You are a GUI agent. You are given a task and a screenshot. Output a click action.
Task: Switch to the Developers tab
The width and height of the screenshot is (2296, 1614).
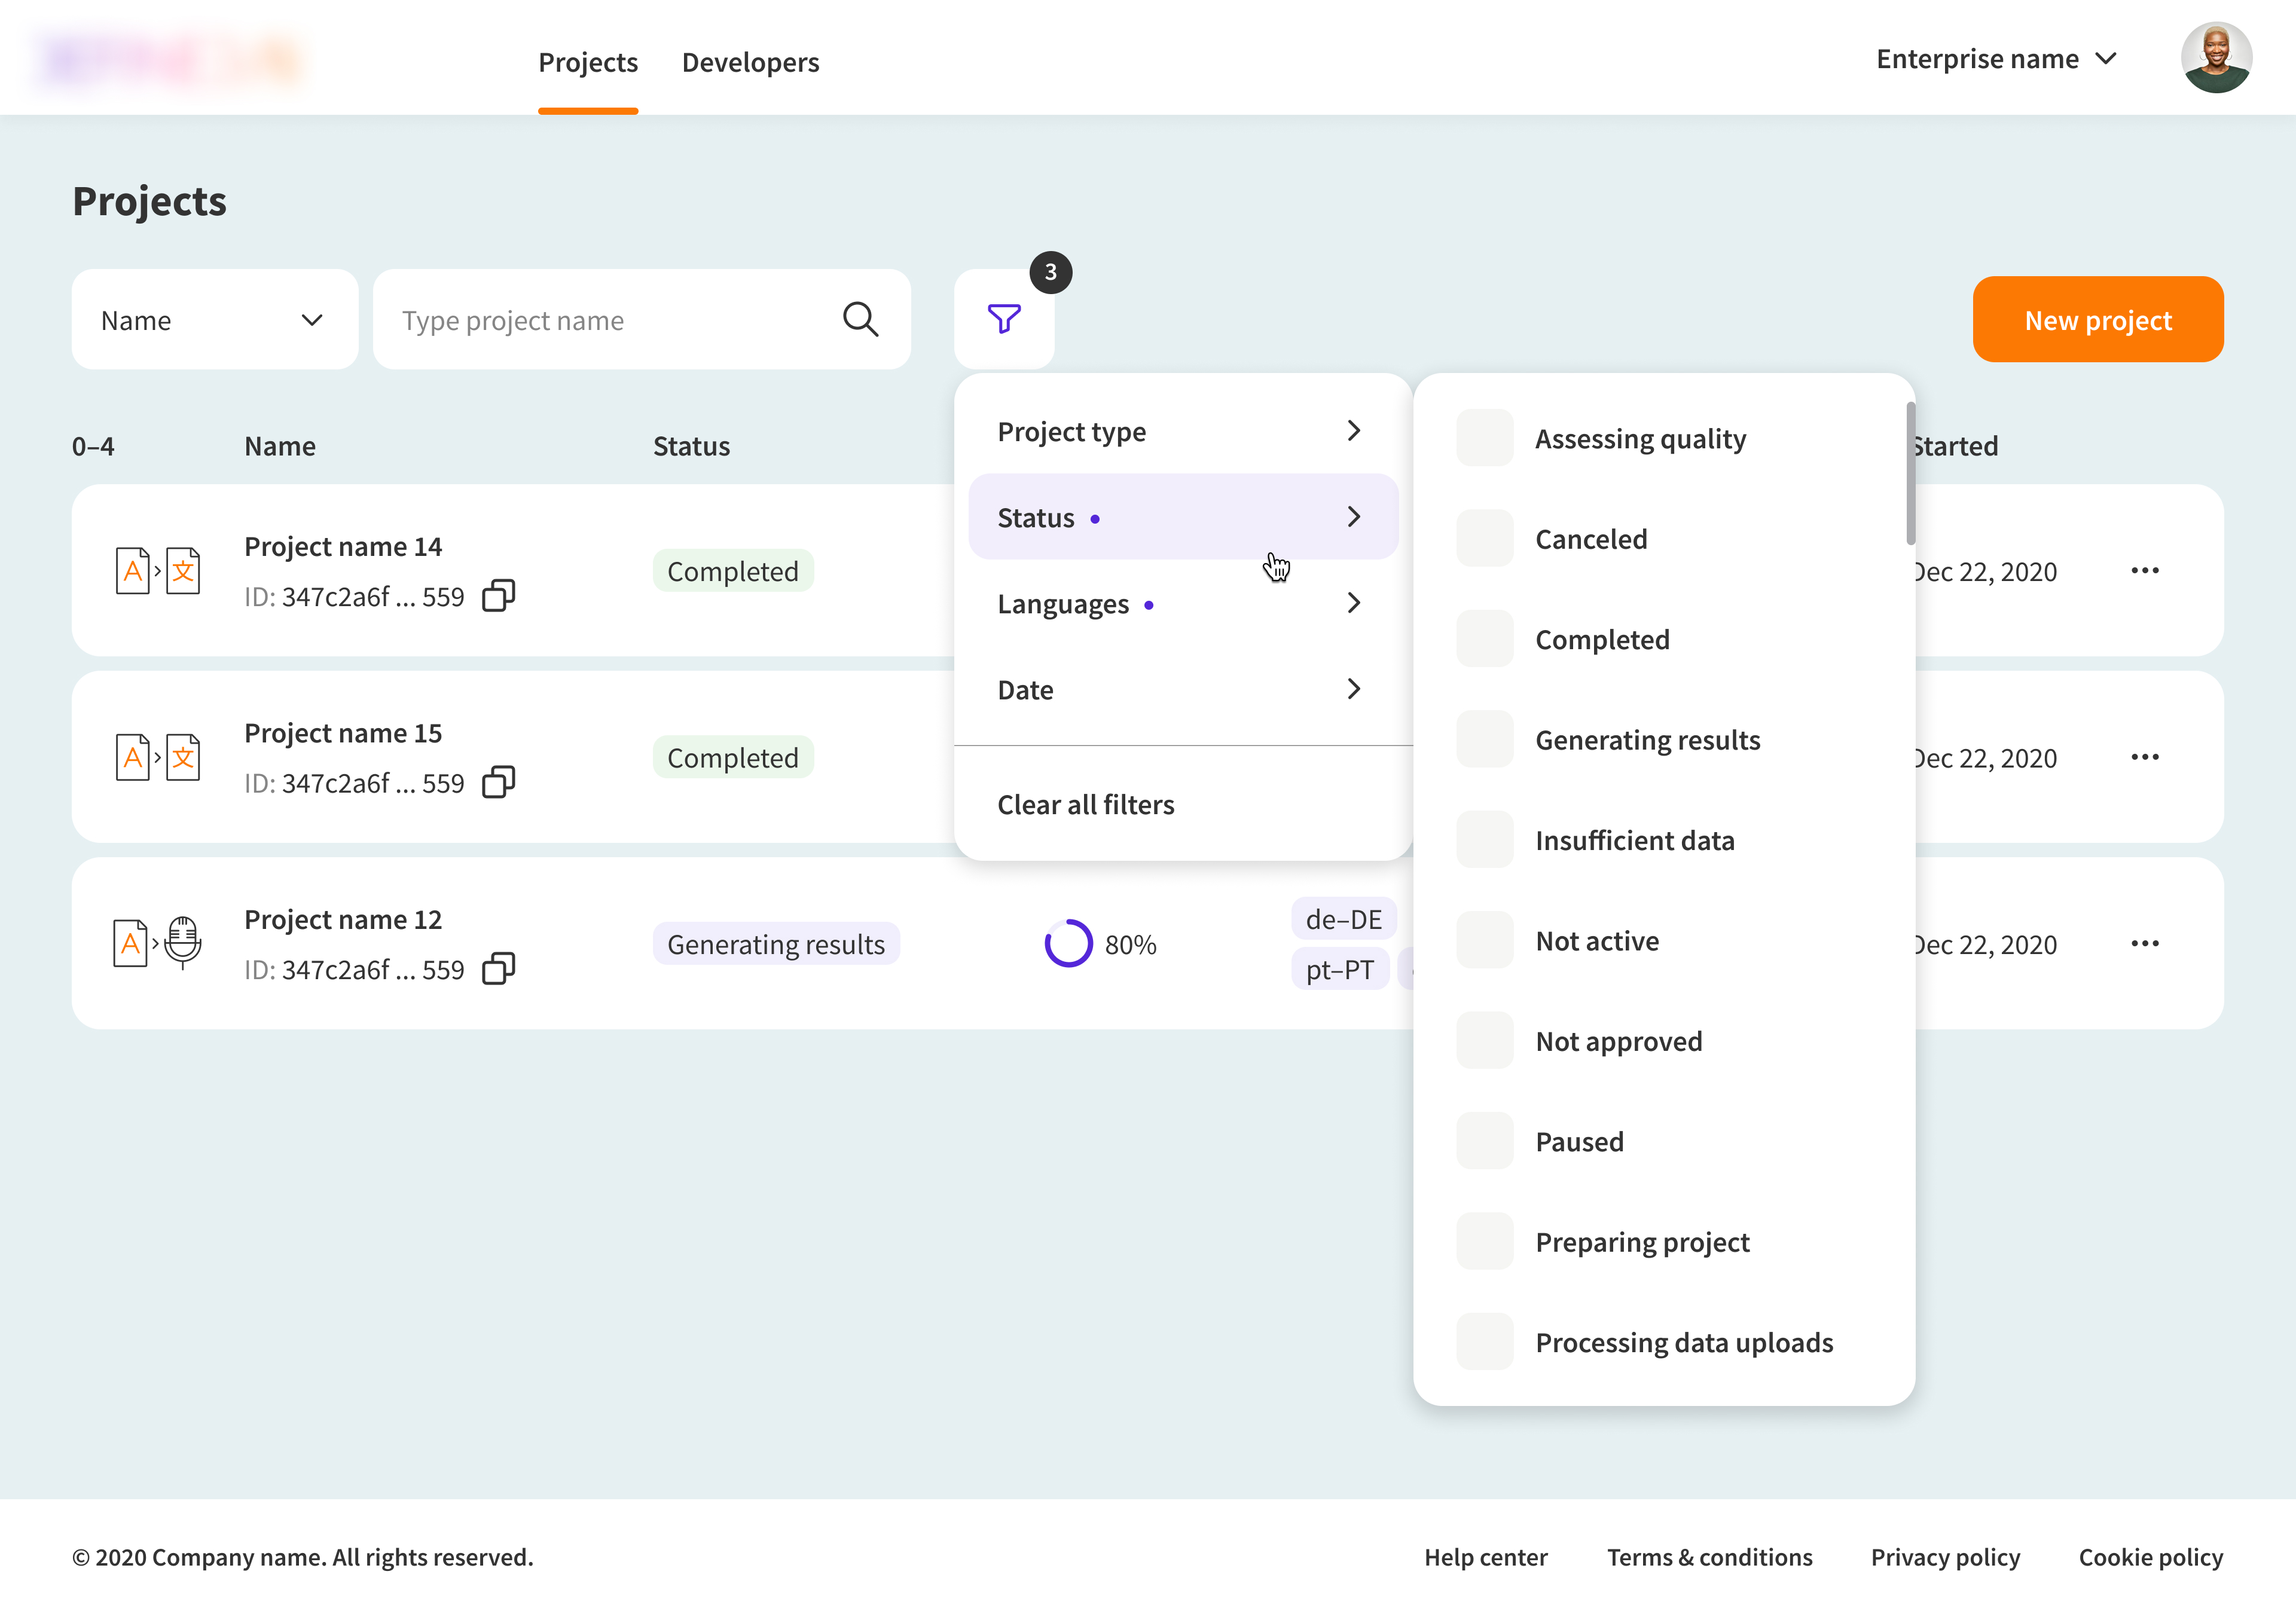coord(750,62)
